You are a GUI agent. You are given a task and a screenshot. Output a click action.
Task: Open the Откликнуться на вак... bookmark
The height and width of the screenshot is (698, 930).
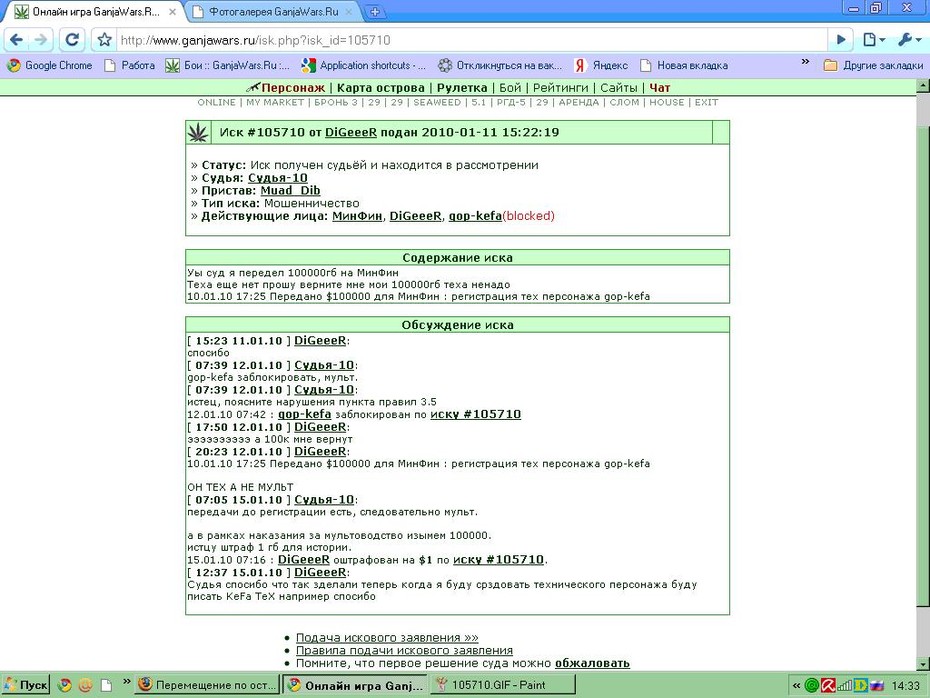(499, 65)
